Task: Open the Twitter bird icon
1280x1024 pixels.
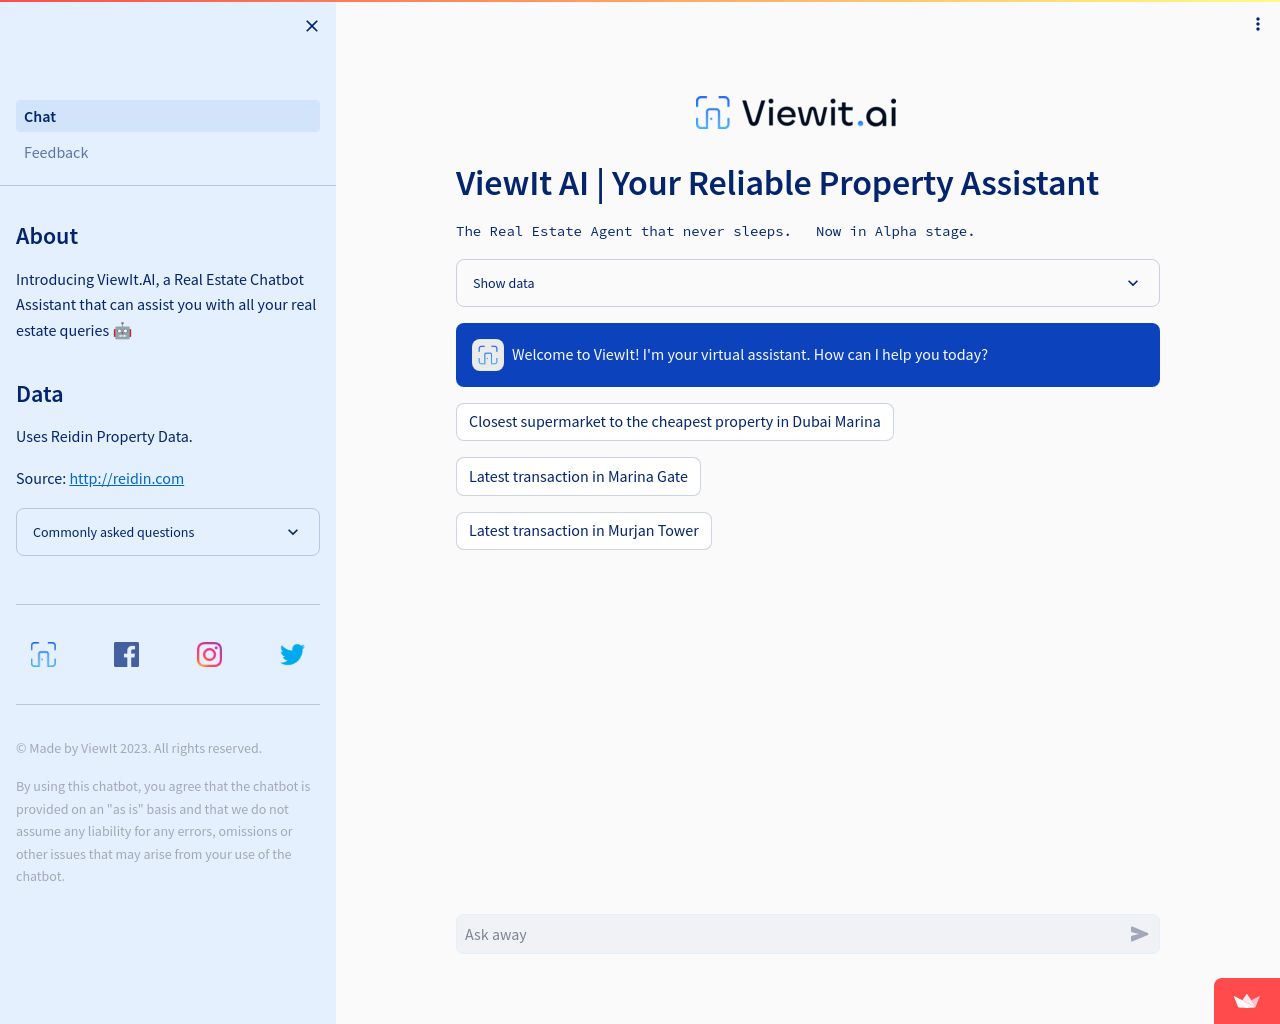Action: pyautogui.click(x=292, y=654)
